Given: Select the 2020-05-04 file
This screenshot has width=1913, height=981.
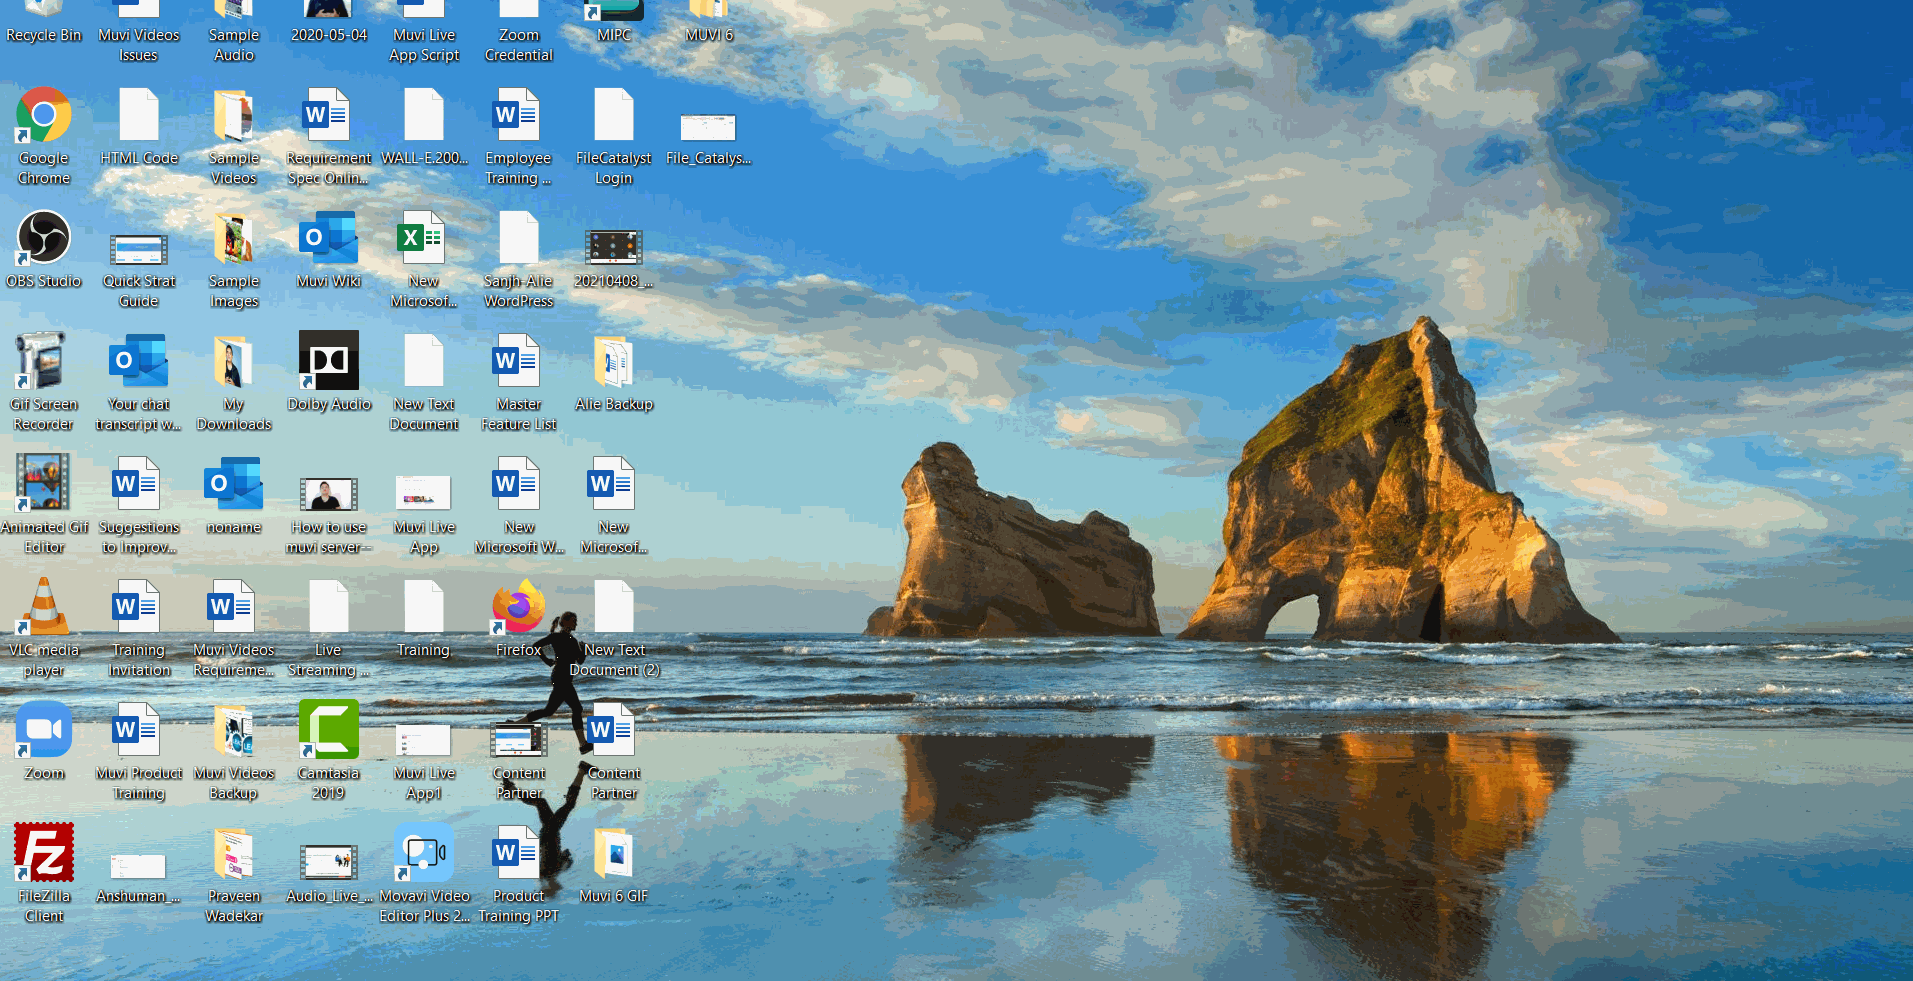Looking at the screenshot, I should [329, 24].
